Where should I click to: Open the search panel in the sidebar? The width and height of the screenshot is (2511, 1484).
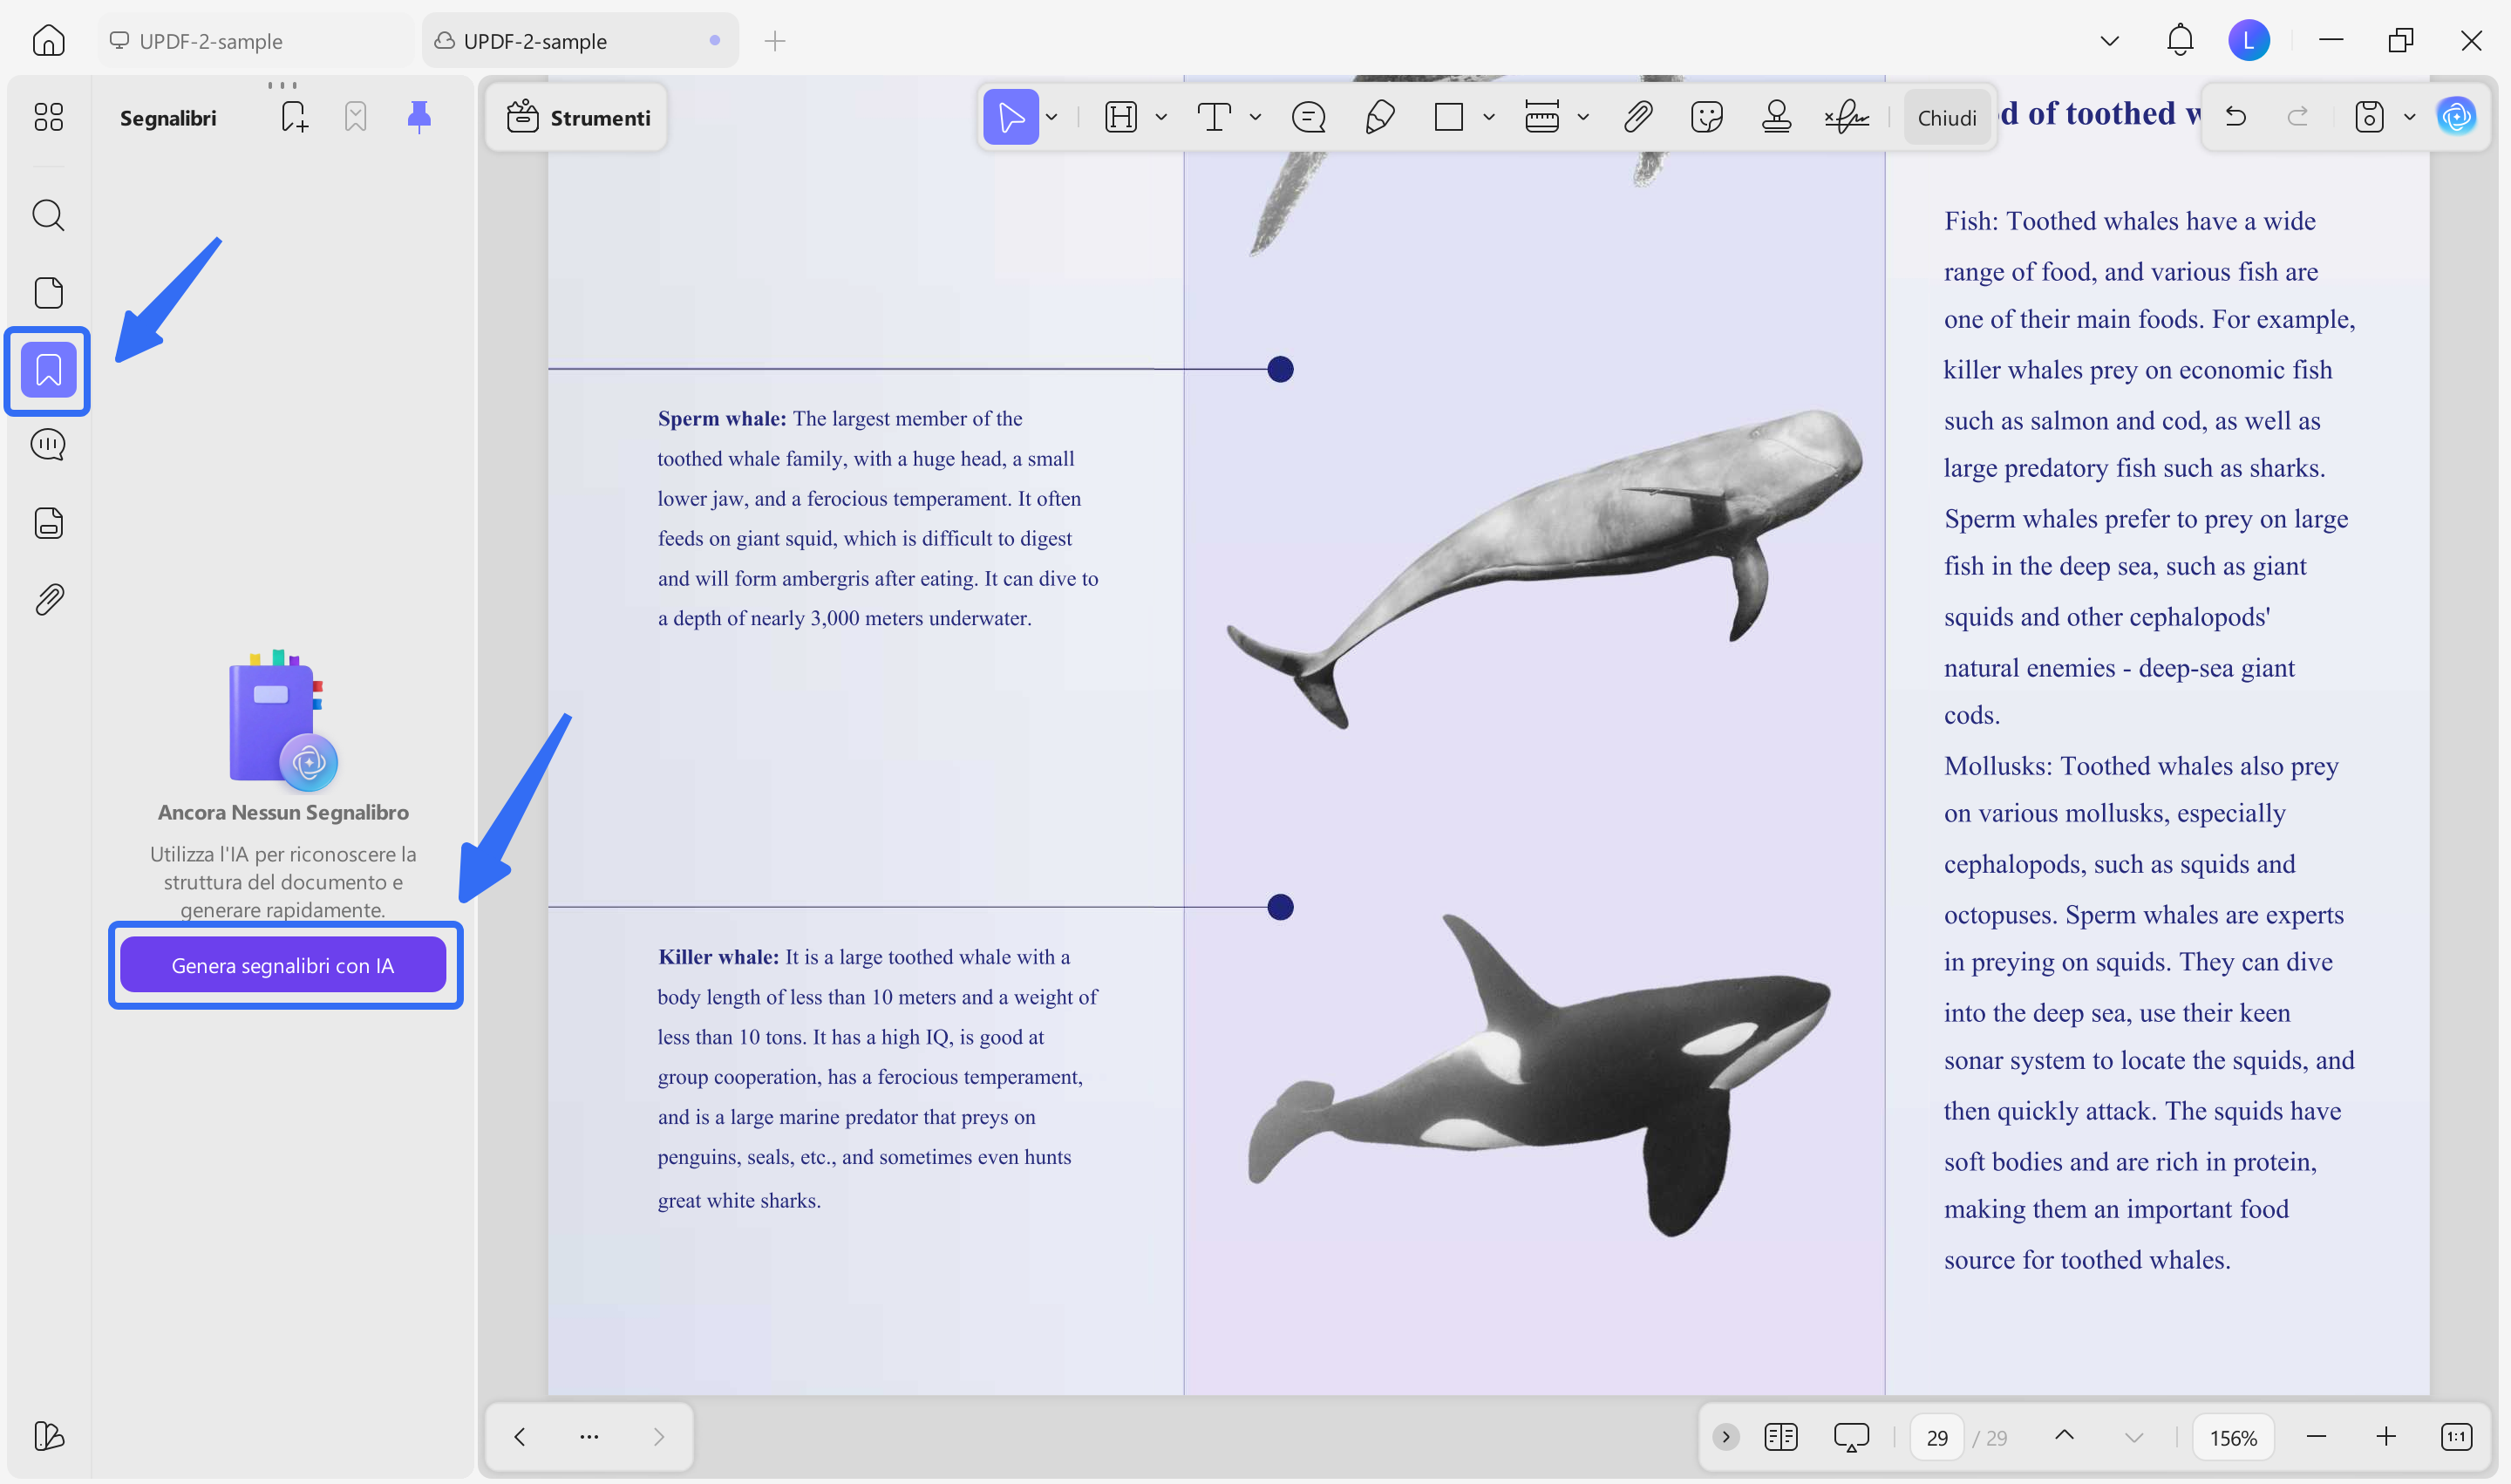(48, 215)
